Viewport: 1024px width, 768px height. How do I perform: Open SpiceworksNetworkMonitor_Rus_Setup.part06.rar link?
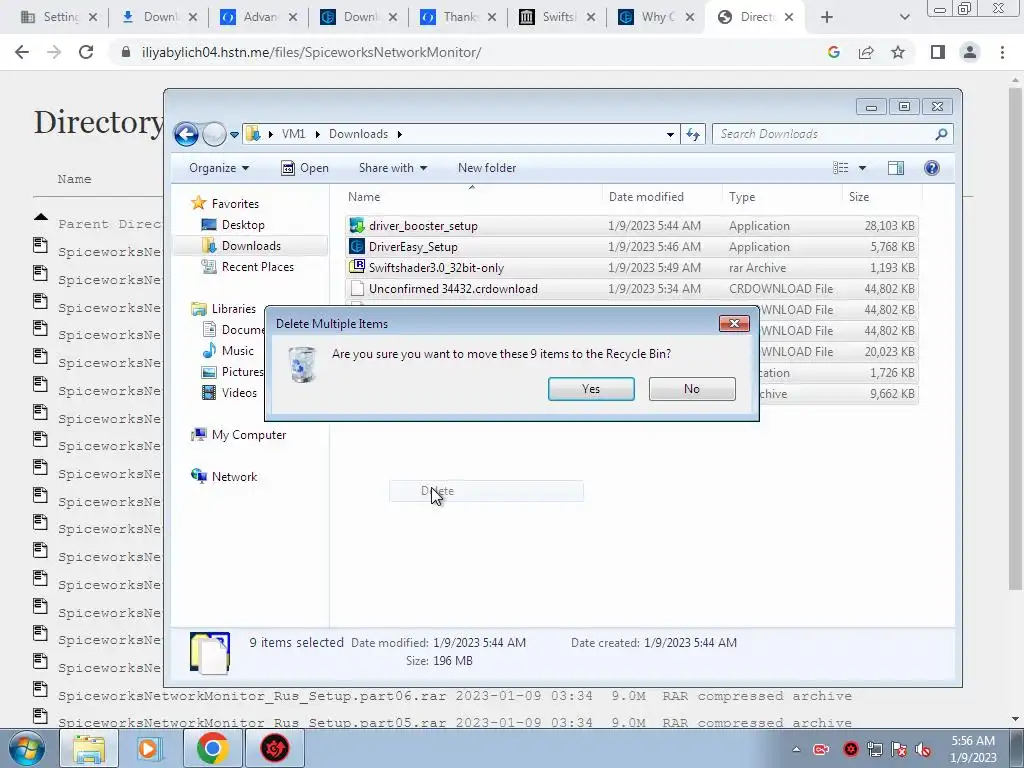(x=252, y=696)
